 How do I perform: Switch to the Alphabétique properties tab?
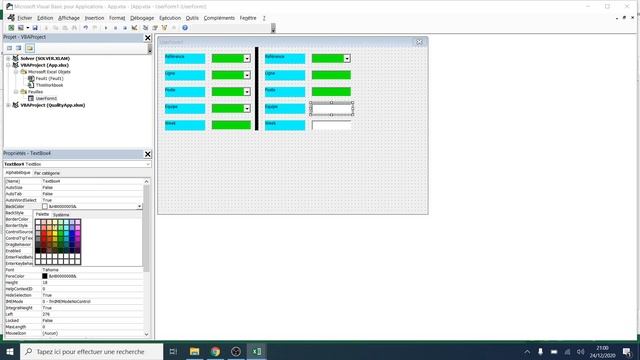pyautogui.click(x=18, y=173)
